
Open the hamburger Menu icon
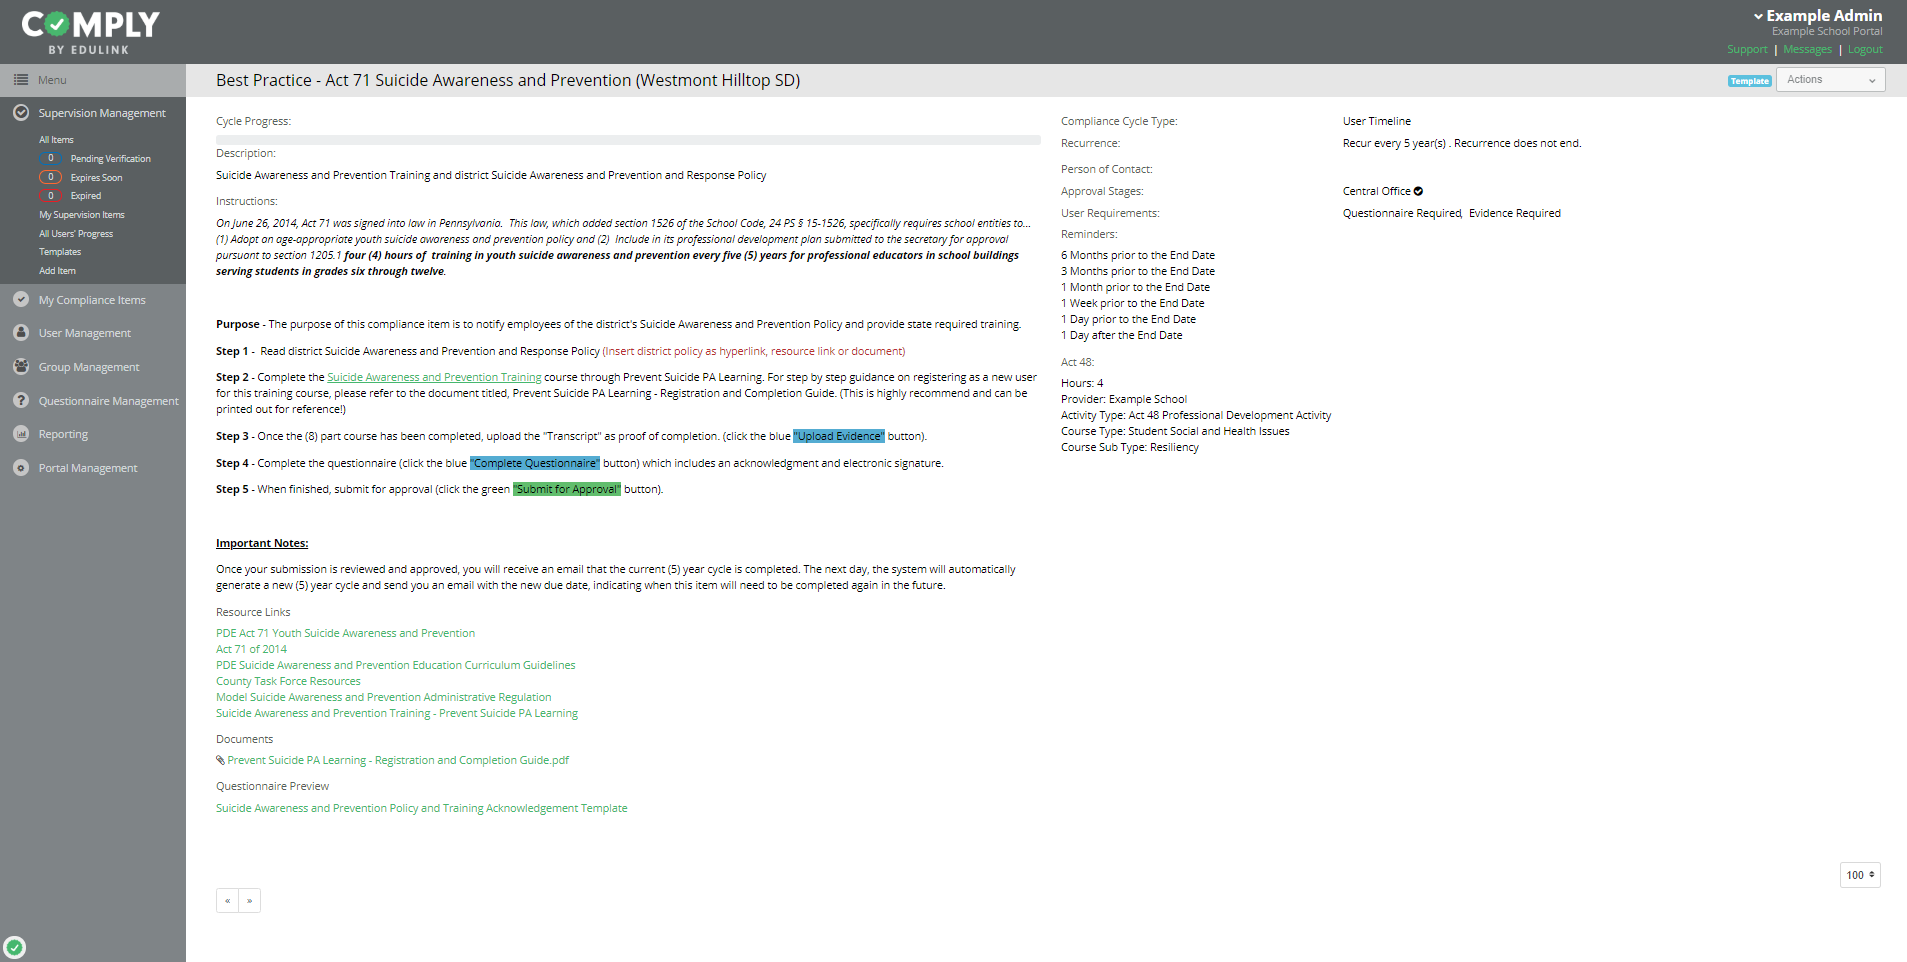point(21,80)
